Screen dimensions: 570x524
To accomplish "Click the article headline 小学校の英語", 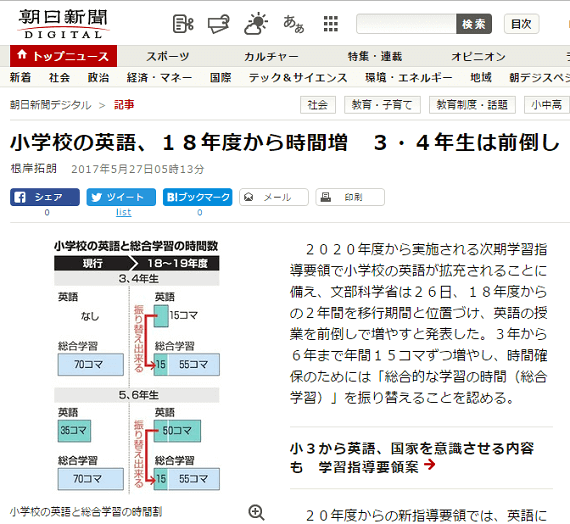I will [285, 142].
